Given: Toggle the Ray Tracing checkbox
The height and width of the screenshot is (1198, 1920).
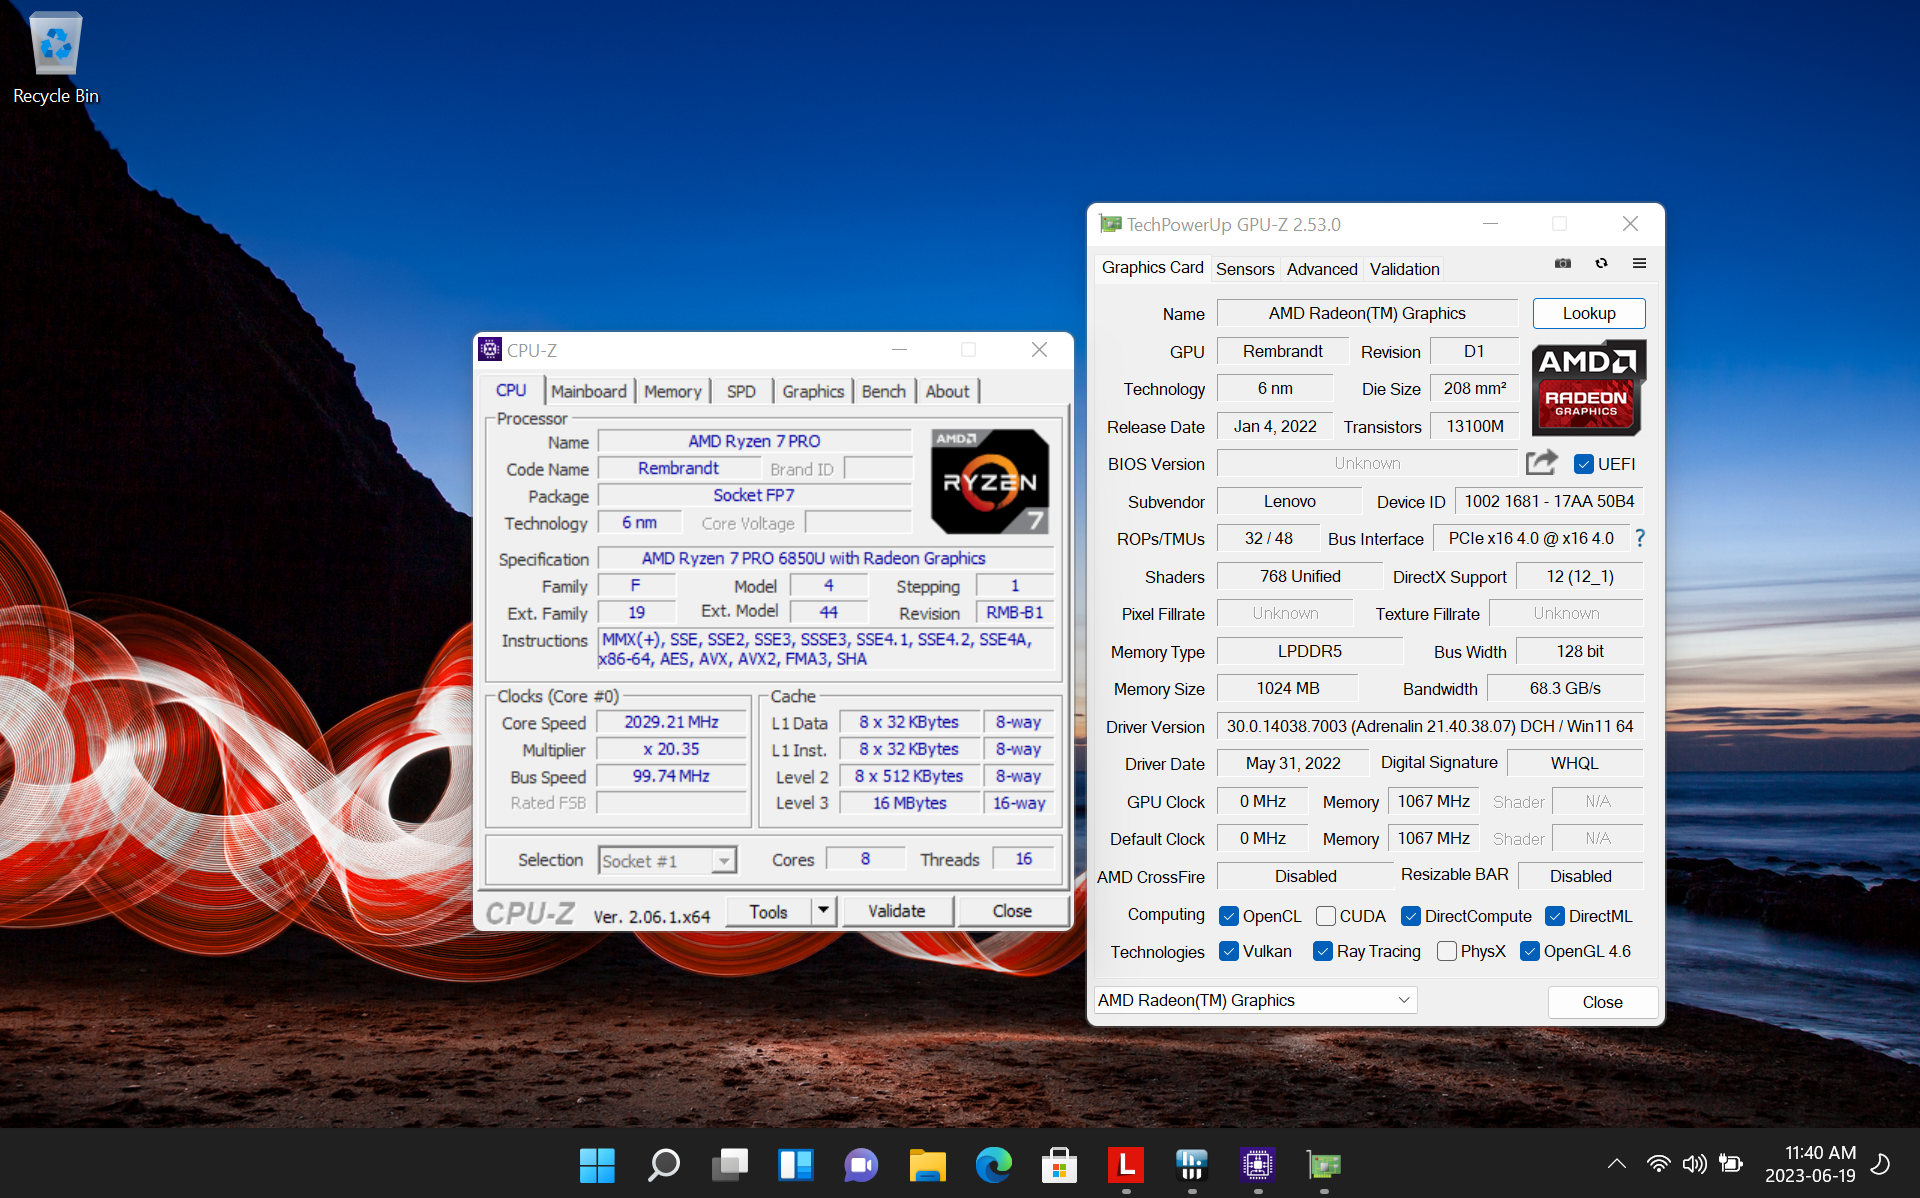Looking at the screenshot, I should 1323,951.
